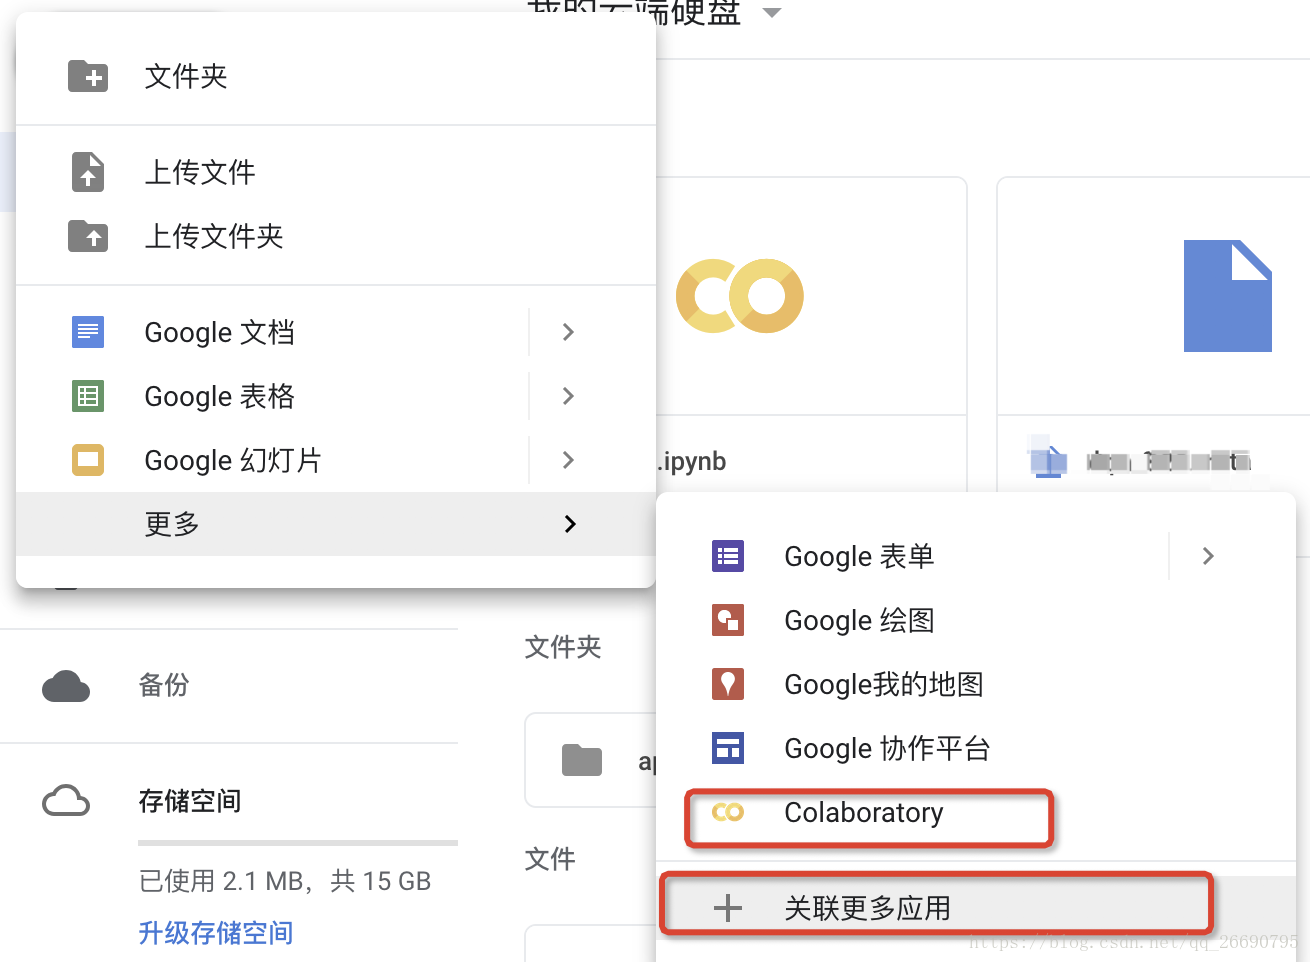Expand the Google 表单 submenu arrow
1310x962 pixels.
(x=1208, y=556)
